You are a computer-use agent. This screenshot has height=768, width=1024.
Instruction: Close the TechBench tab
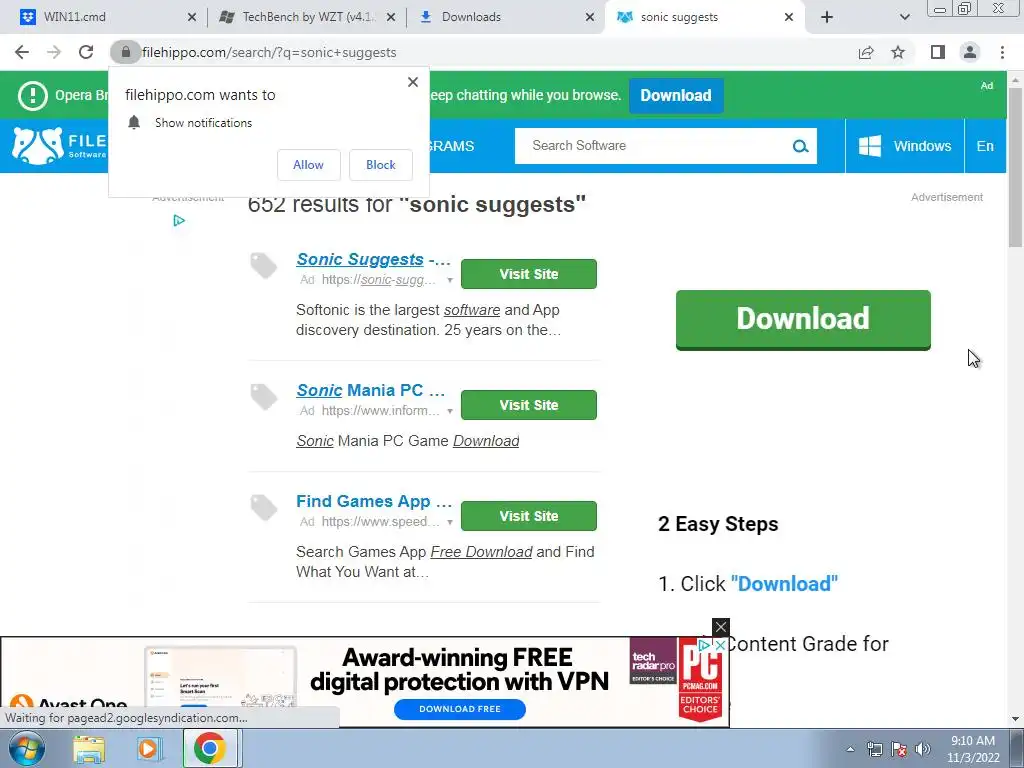(391, 17)
